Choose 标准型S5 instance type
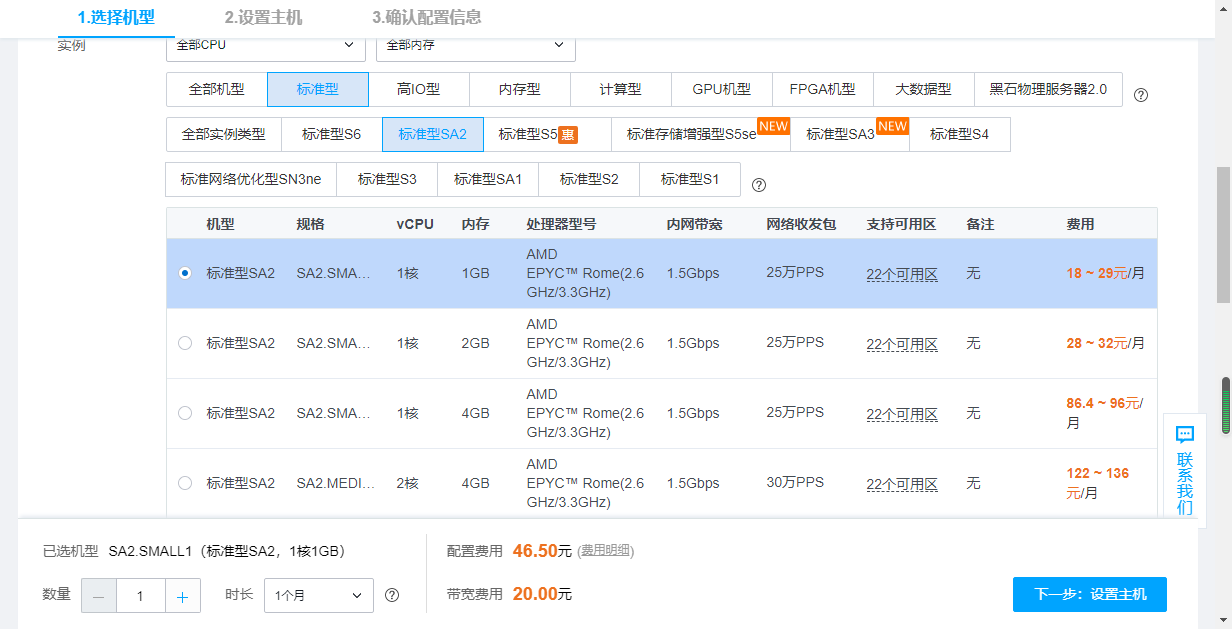Screen dimensions: 1232x629 tap(547, 134)
